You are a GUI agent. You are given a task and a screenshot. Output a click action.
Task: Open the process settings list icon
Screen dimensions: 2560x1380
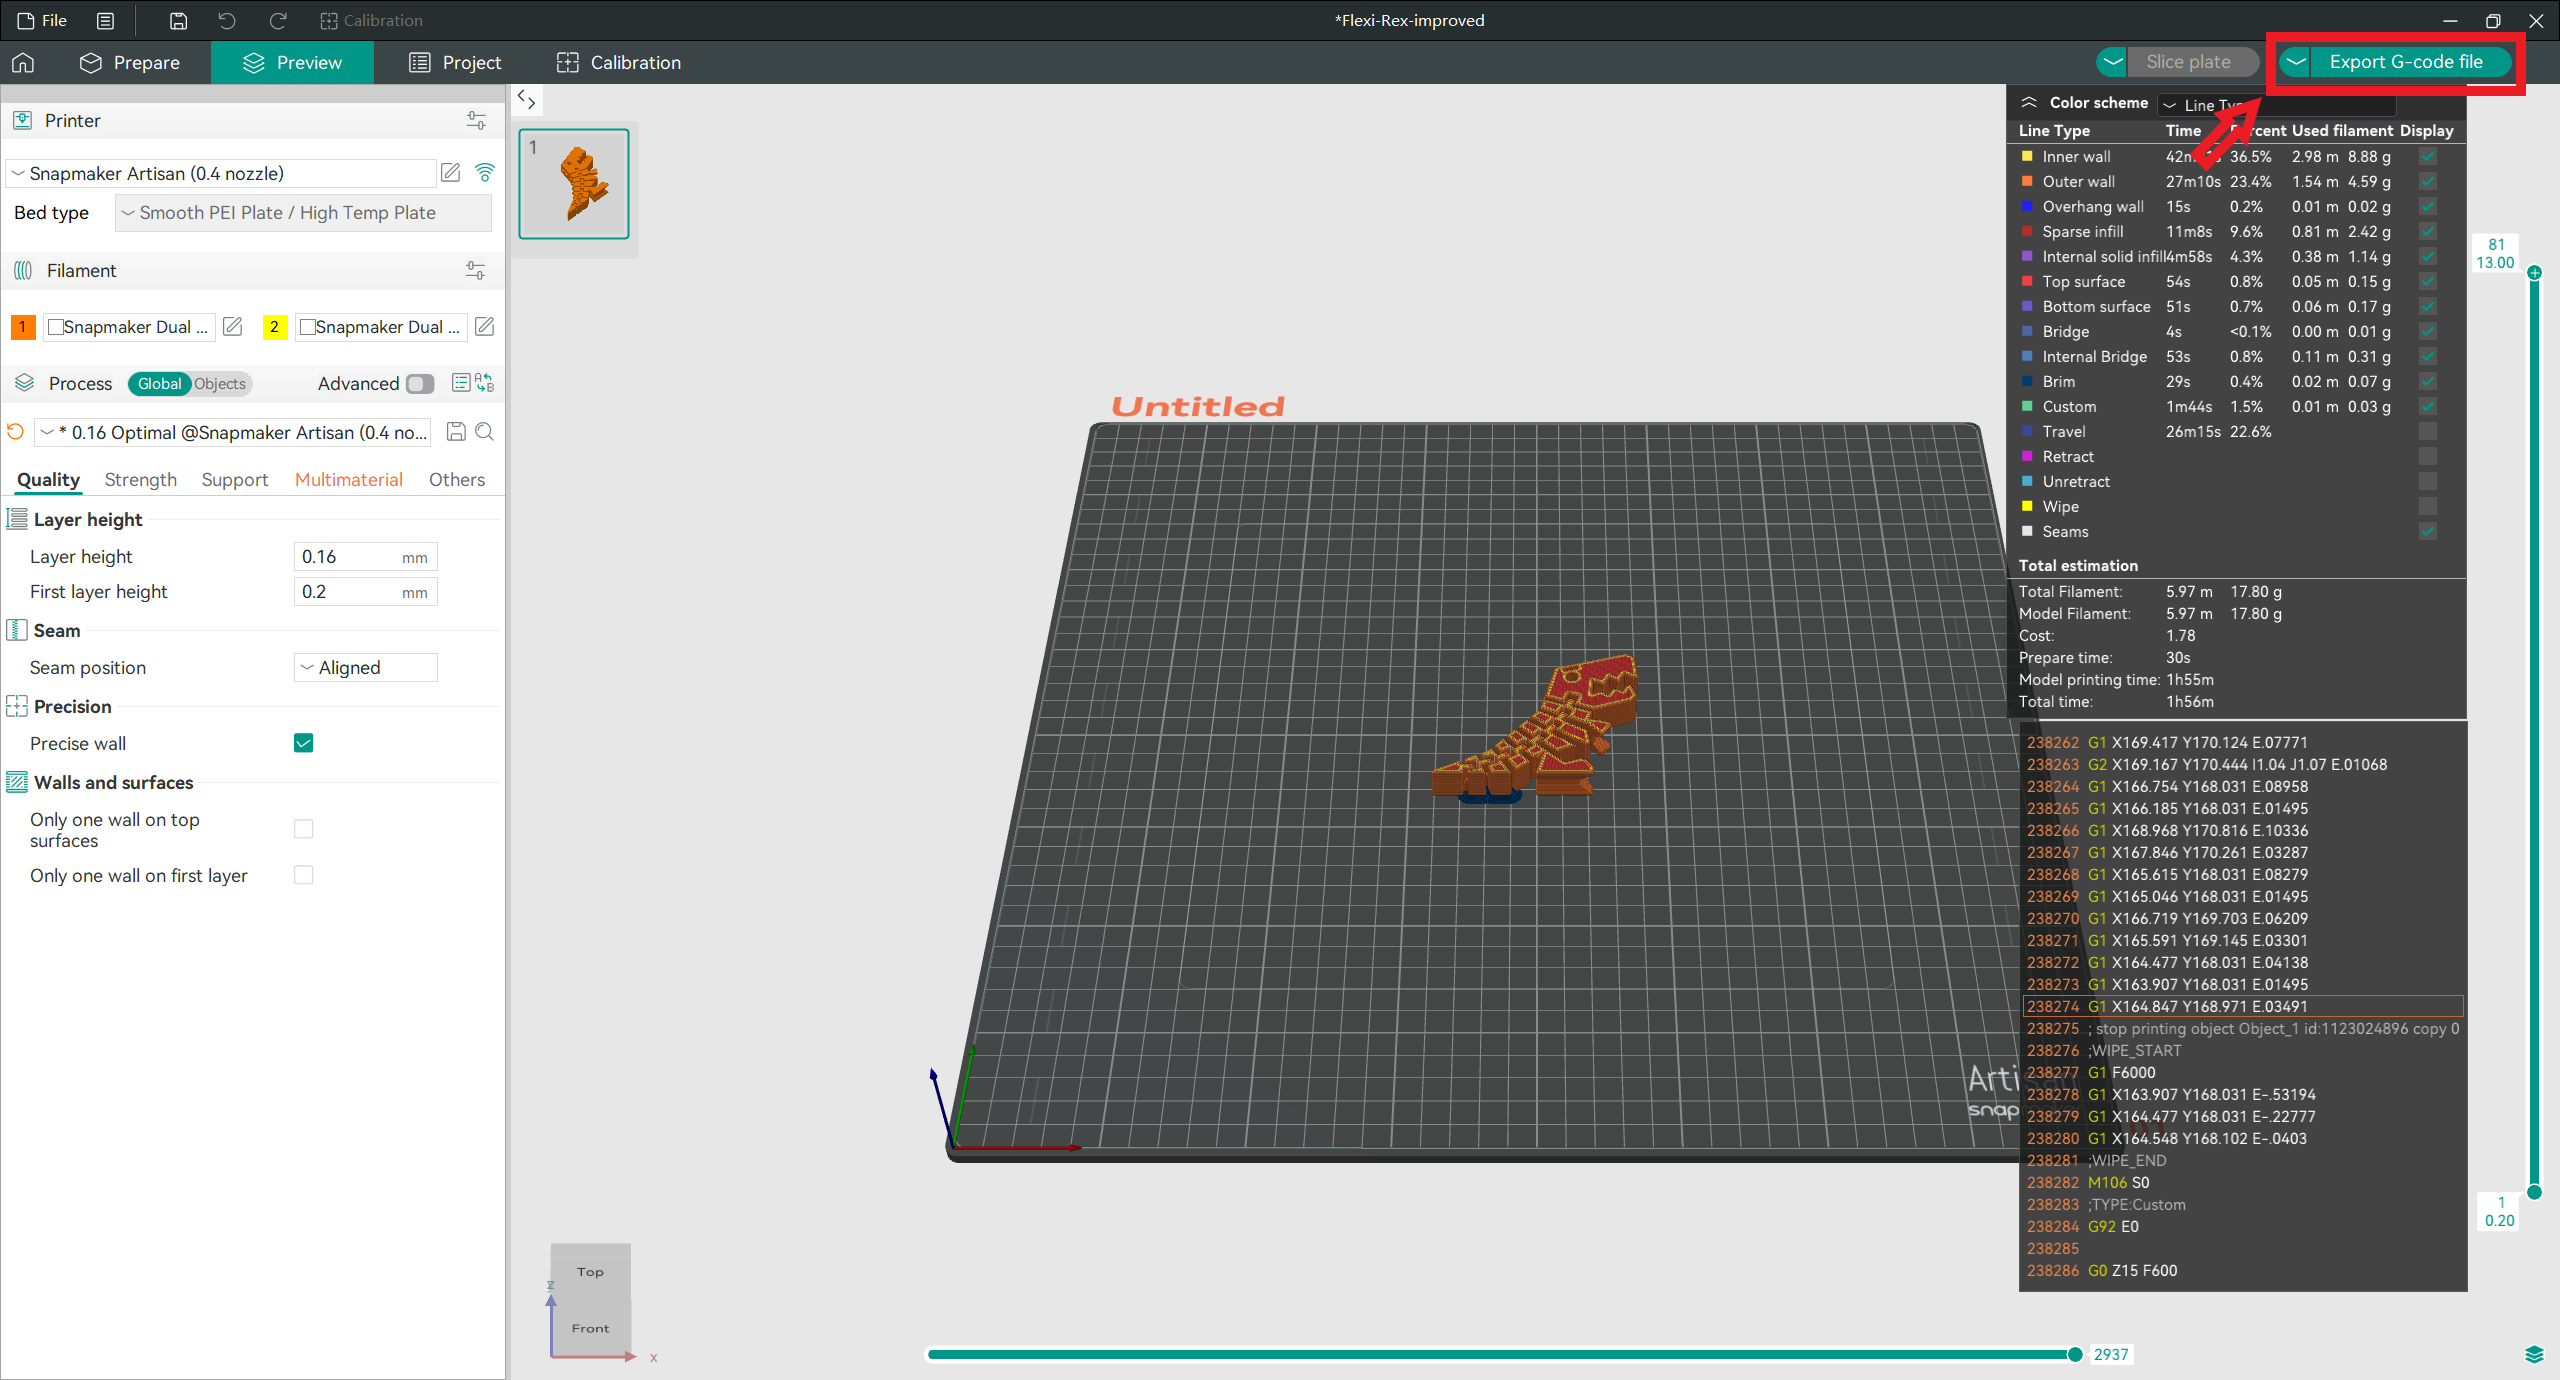pyautogui.click(x=461, y=383)
